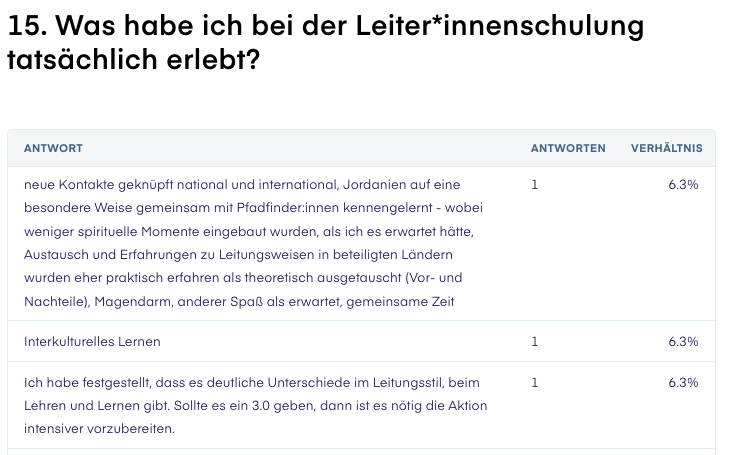The image size is (732, 455).
Task: Click the ANTWORTEN column header
Action: [x=568, y=148]
